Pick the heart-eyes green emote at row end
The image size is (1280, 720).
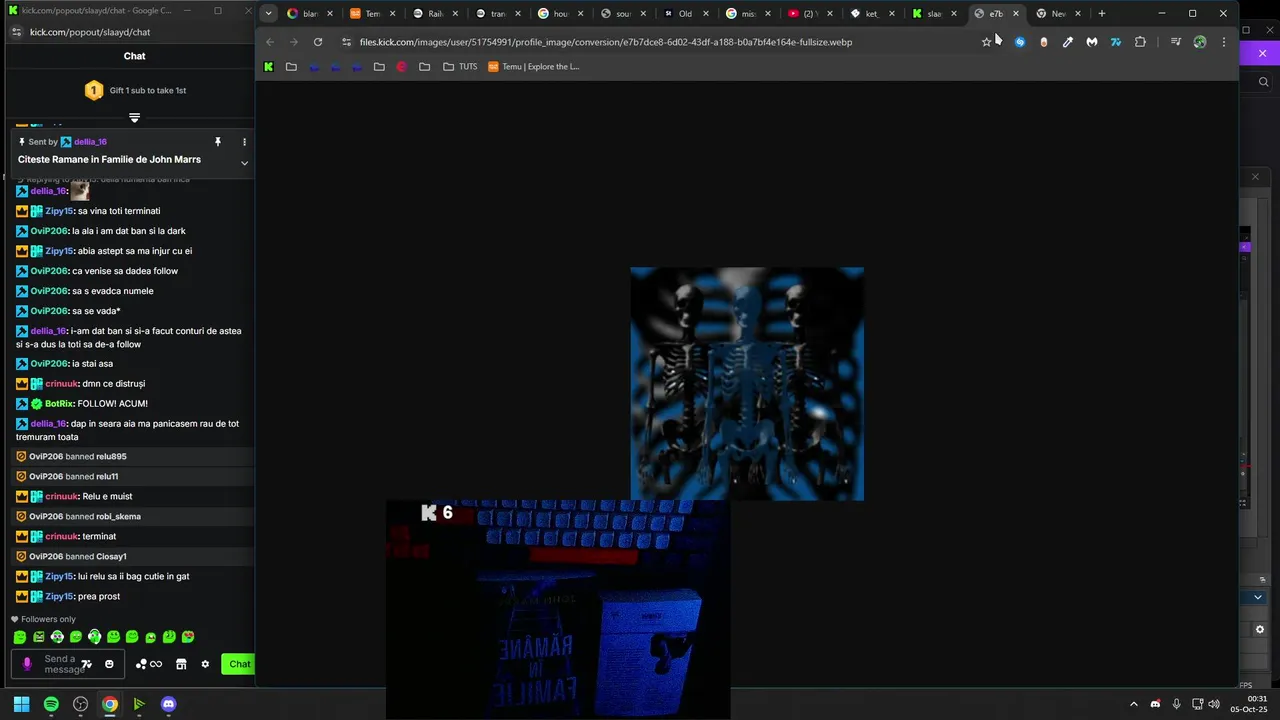pos(188,637)
